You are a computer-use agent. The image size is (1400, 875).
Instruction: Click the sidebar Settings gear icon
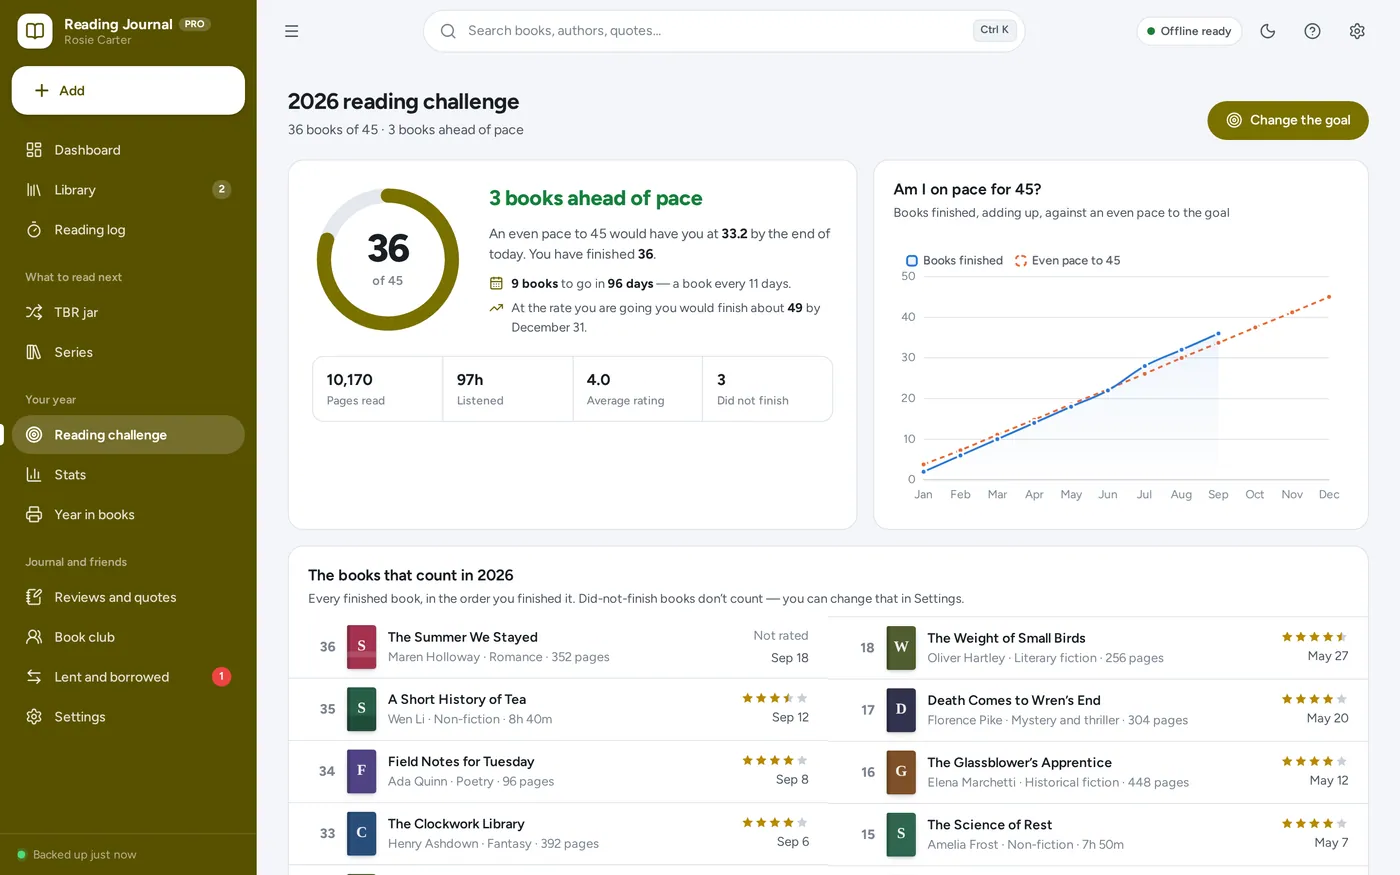pos(34,717)
